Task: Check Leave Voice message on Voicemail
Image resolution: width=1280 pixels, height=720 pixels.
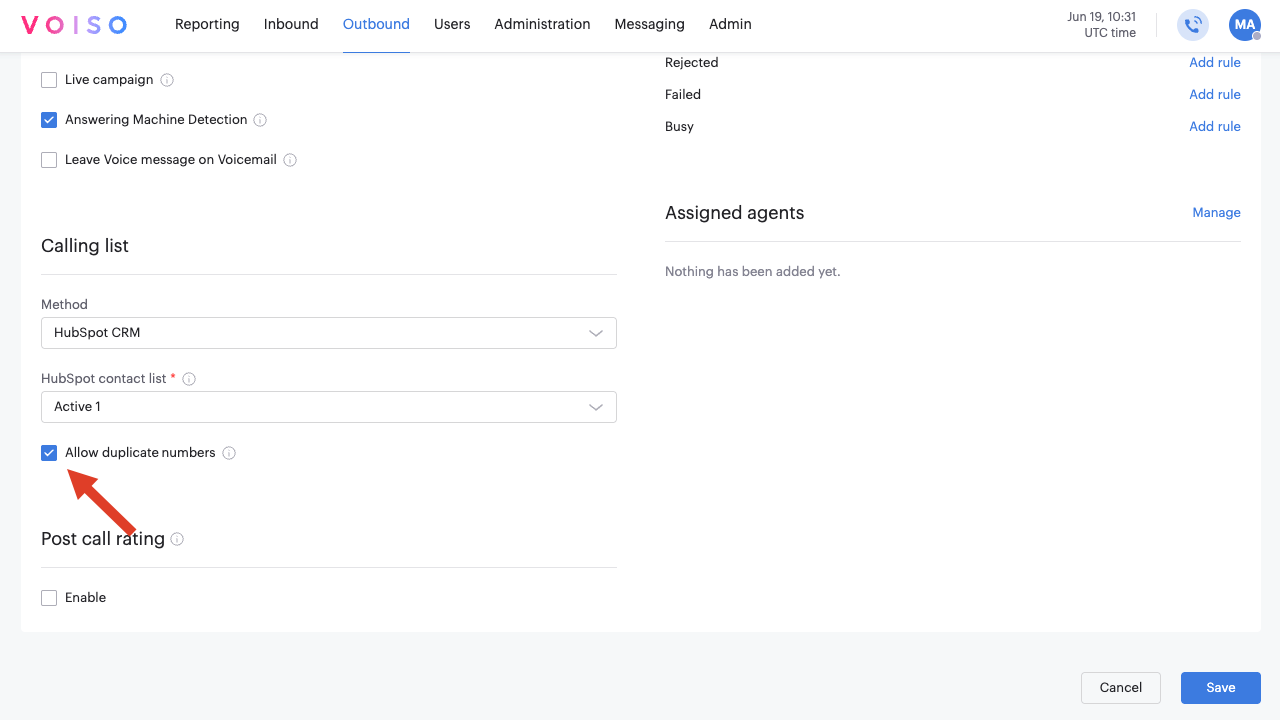Action: point(49,160)
